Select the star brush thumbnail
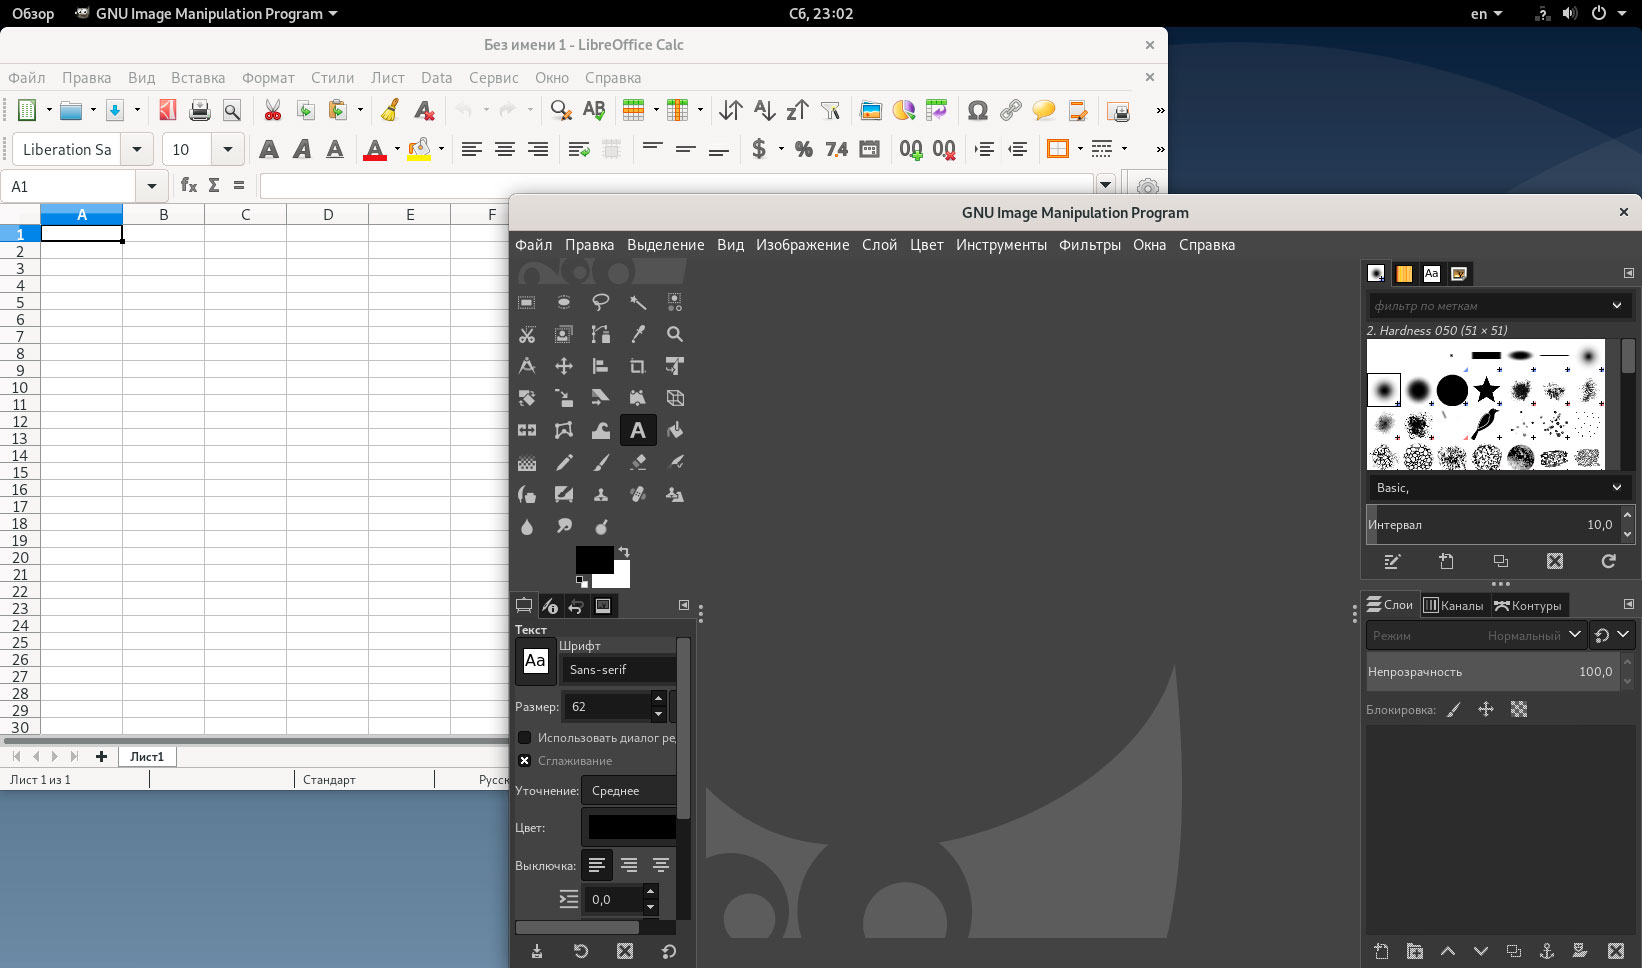This screenshot has height=968, width=1642. 1487,389
